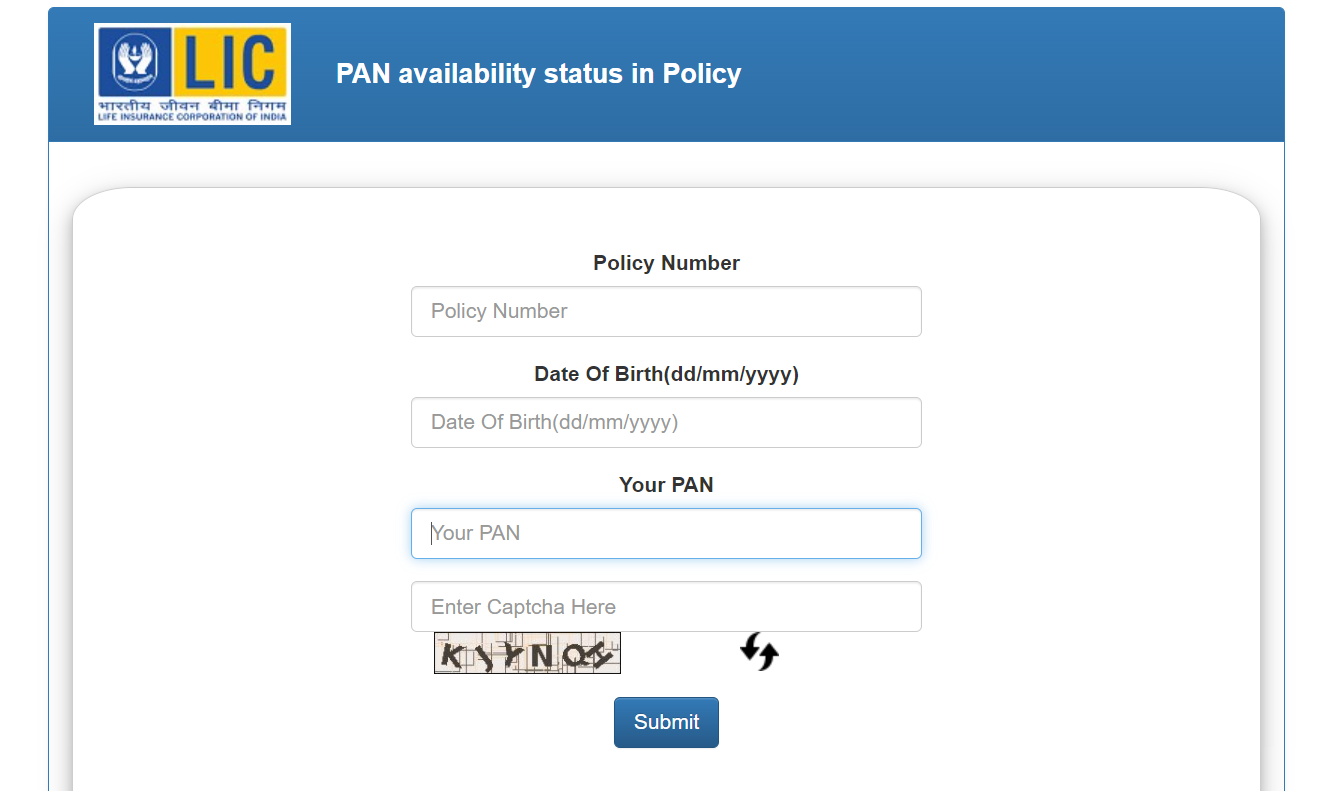
Task: Click the letter K in captcha image
Action: 452,655
